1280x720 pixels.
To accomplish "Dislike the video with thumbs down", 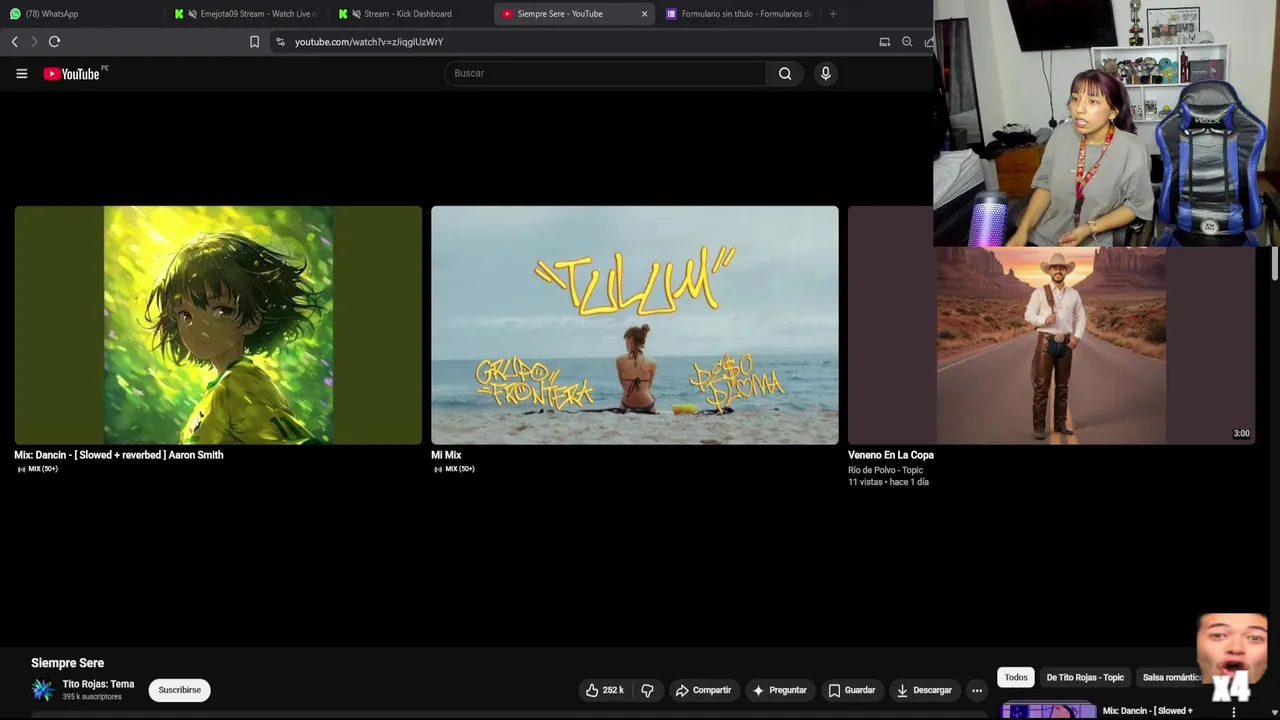I will (647, 690).
